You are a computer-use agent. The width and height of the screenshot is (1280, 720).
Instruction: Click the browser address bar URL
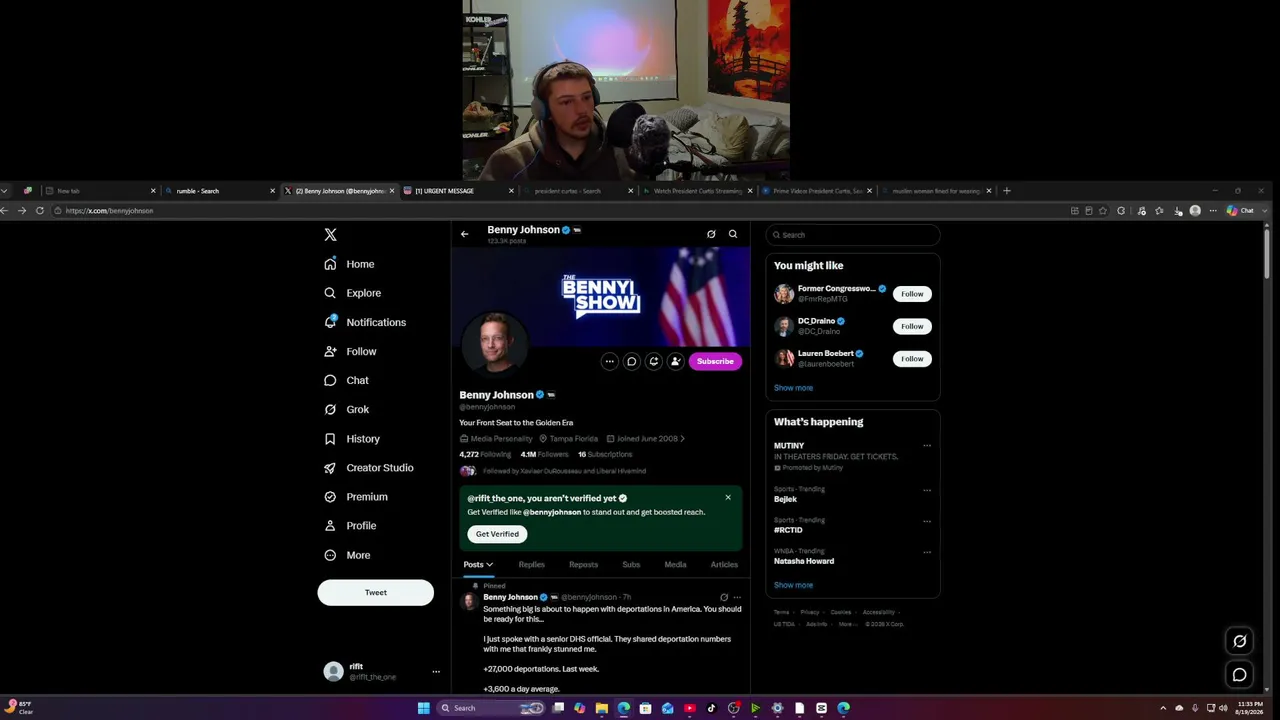(109, 211)
